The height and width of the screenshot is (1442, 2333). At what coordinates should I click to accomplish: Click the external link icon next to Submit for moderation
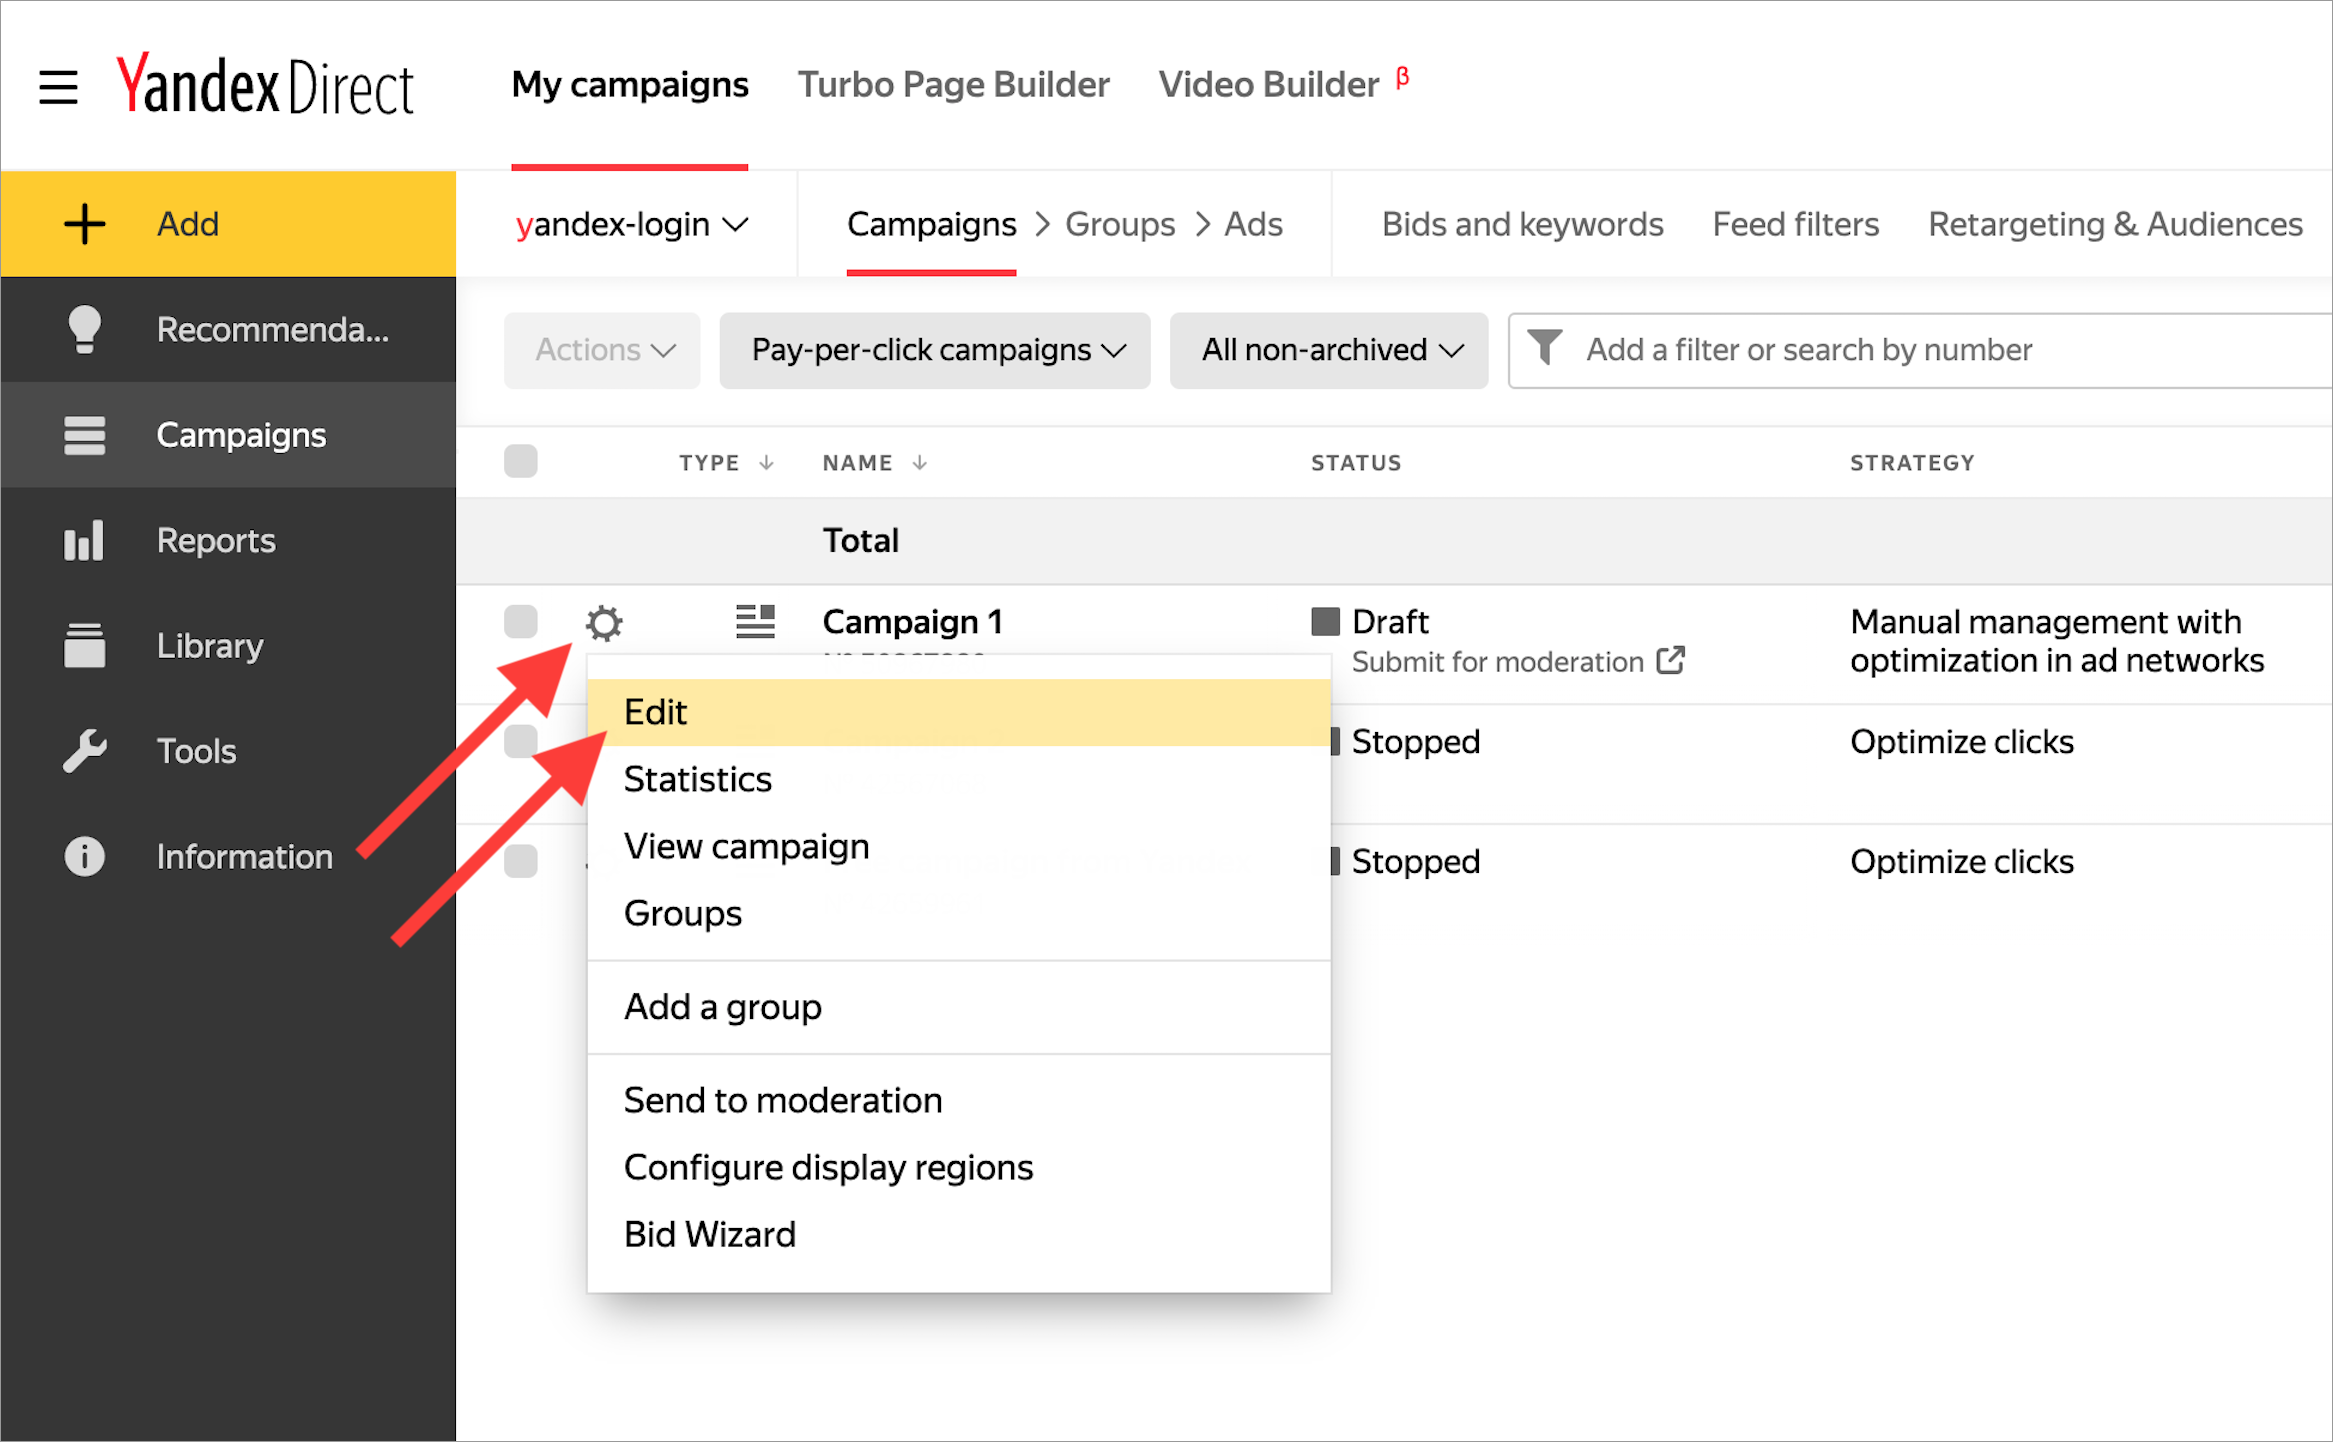(x=1670, y=660)
